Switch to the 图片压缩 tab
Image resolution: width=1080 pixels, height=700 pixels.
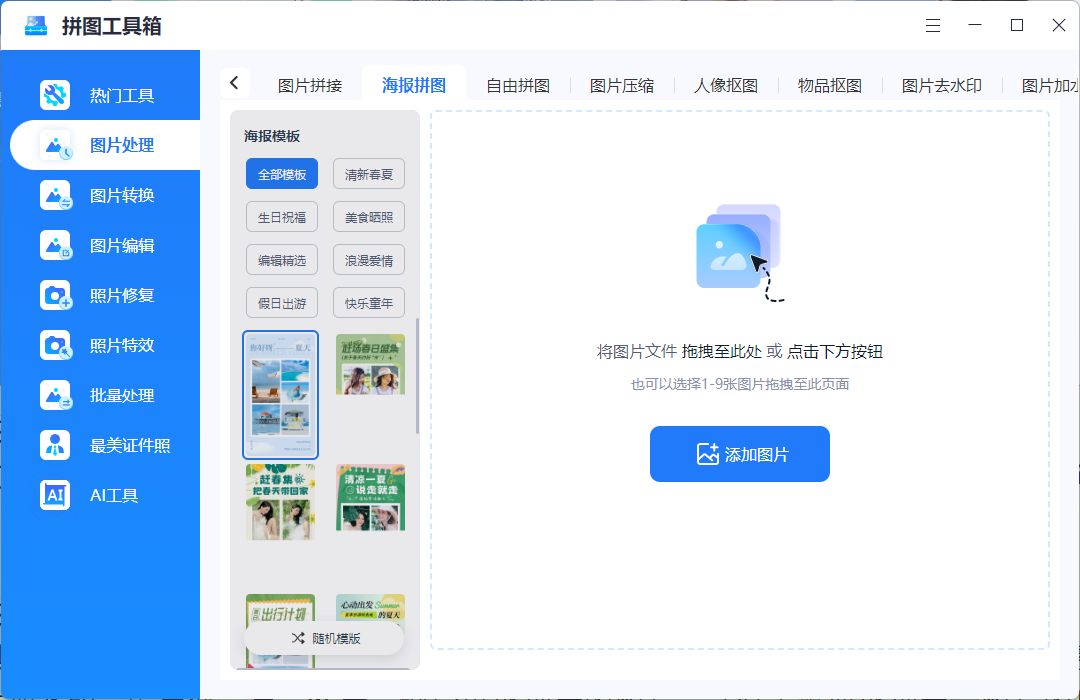tap(622, 85)
